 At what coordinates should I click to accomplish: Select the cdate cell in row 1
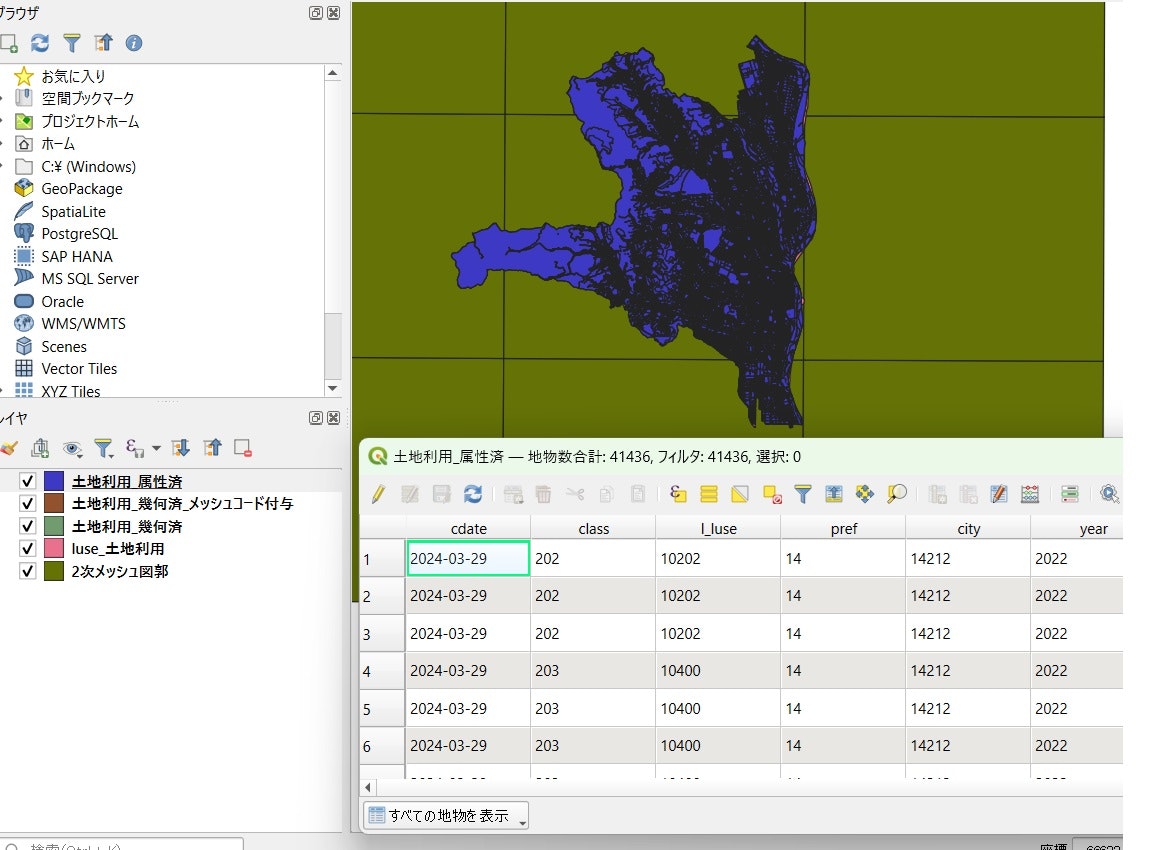click(x=467, y=559)
